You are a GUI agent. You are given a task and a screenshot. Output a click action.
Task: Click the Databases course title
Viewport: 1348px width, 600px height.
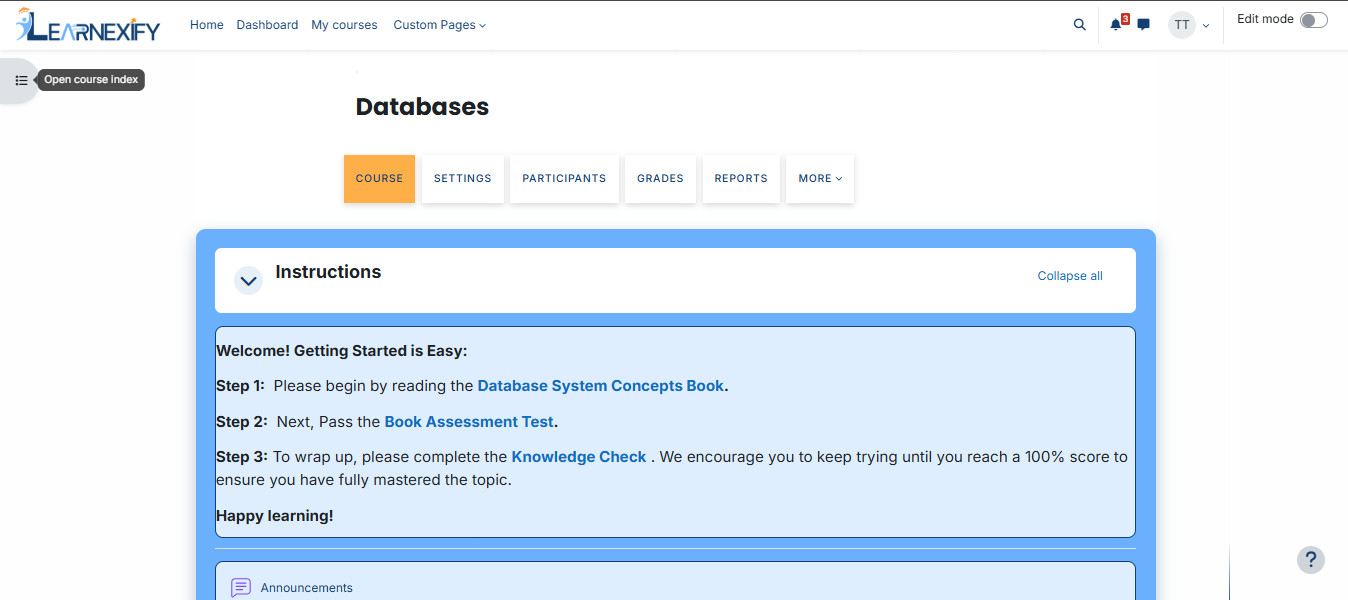pos(422,107)
